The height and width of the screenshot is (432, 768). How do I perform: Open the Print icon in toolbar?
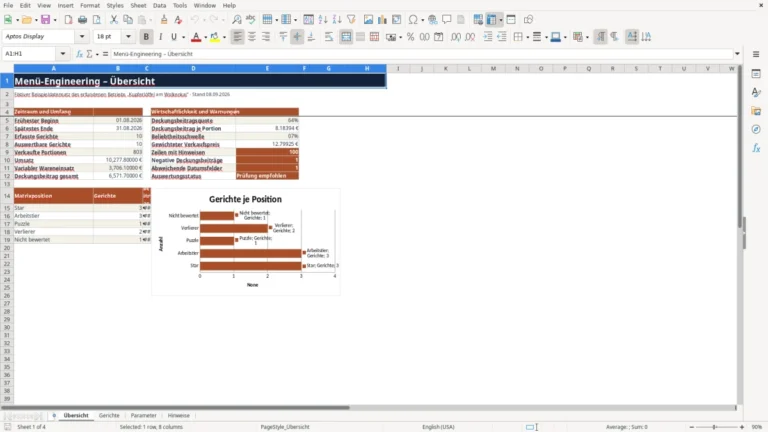tap(82, 20)
